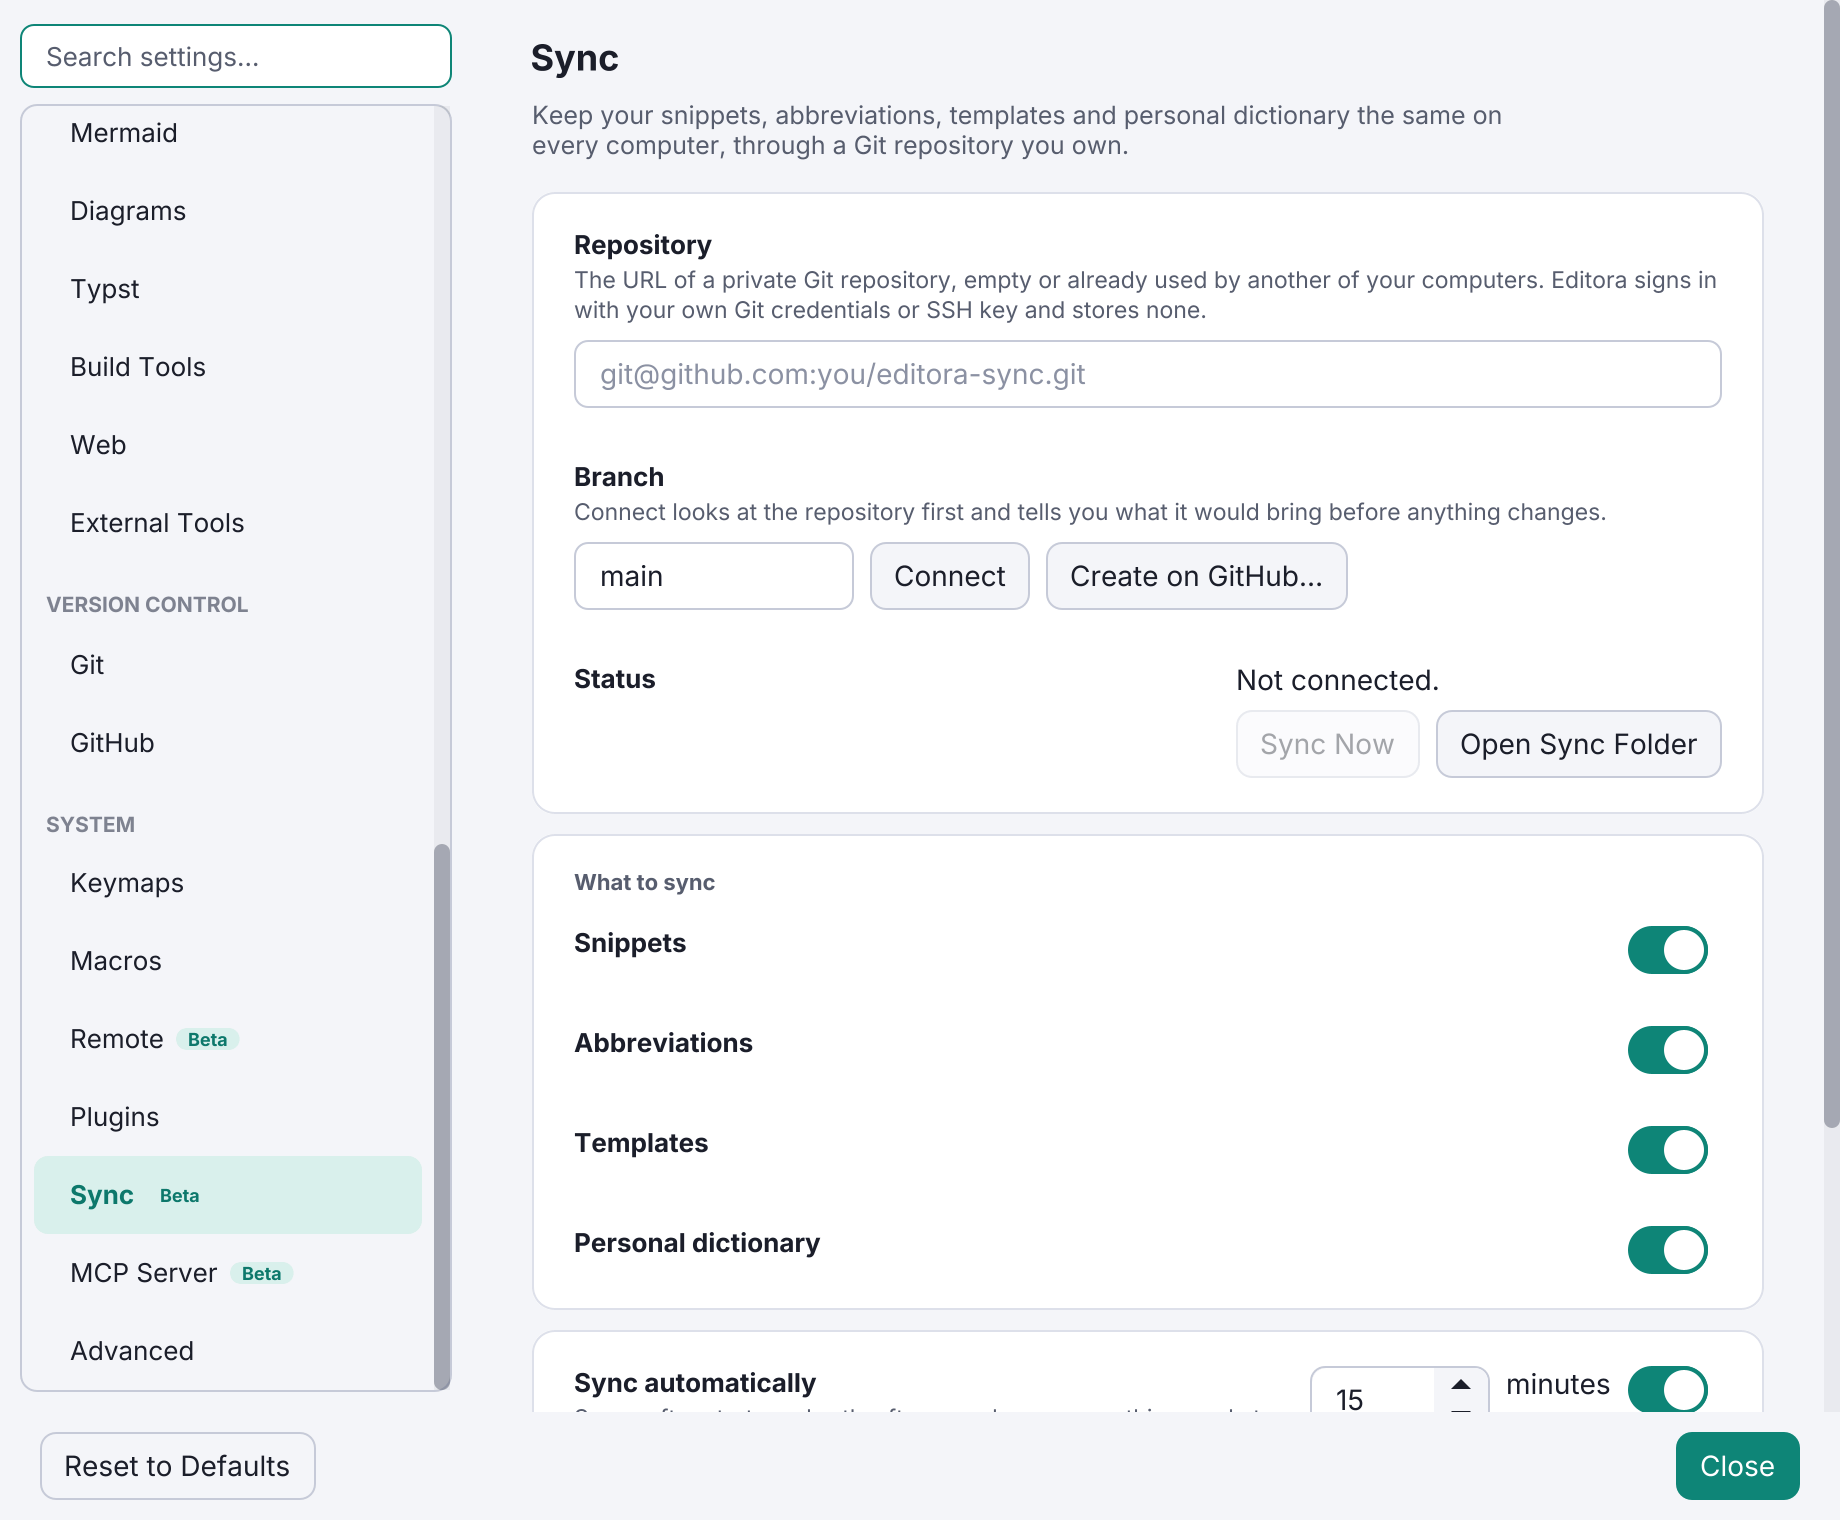Open GitHub settings page
The height and width of the screenshot is (1520, 1840).
(x=228, y=743)
